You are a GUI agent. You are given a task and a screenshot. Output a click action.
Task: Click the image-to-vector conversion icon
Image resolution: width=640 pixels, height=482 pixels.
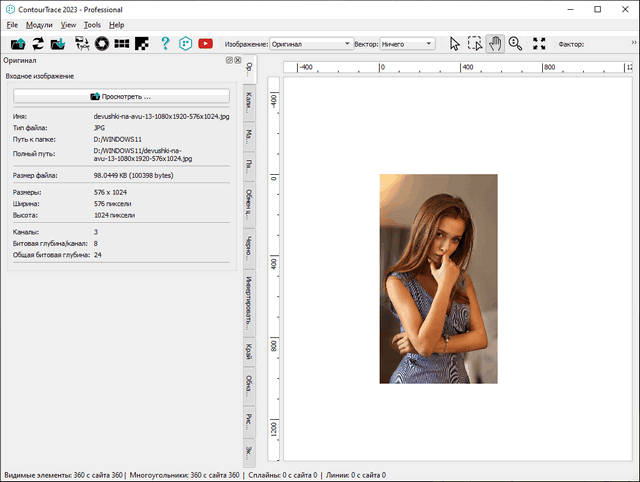click(x=82, y=44)
